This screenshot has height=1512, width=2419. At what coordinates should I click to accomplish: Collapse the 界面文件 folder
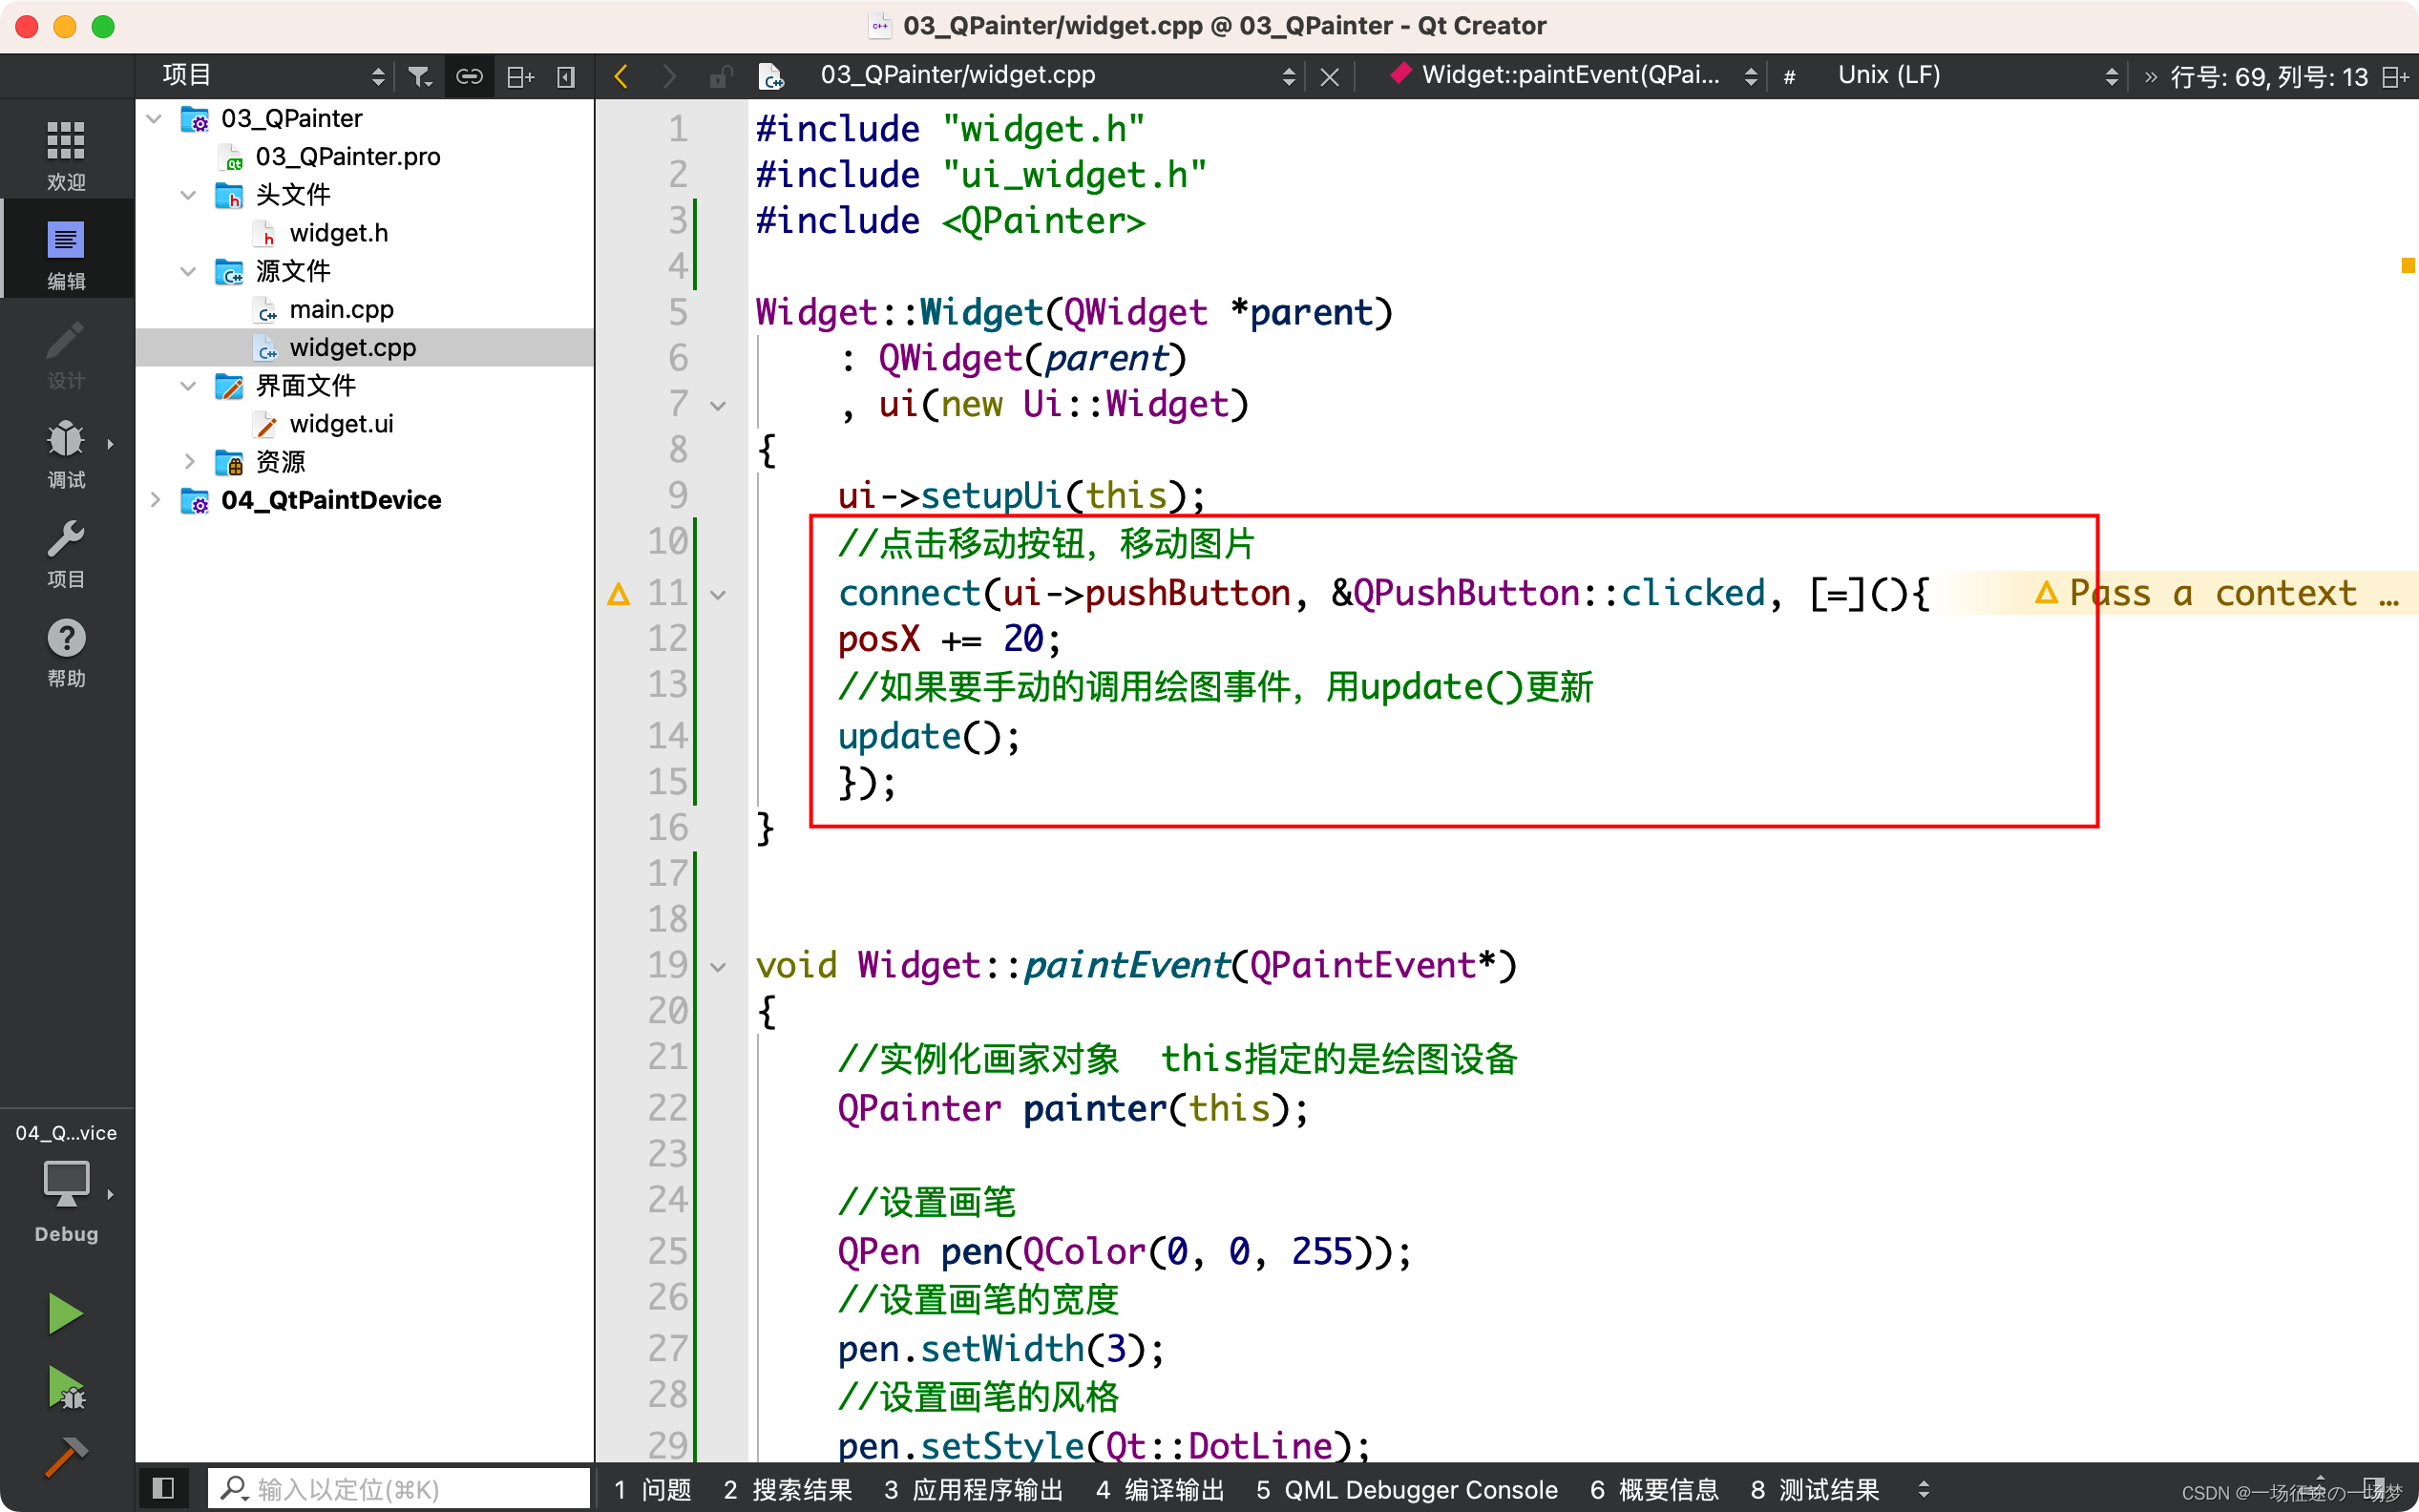point(188,386)
